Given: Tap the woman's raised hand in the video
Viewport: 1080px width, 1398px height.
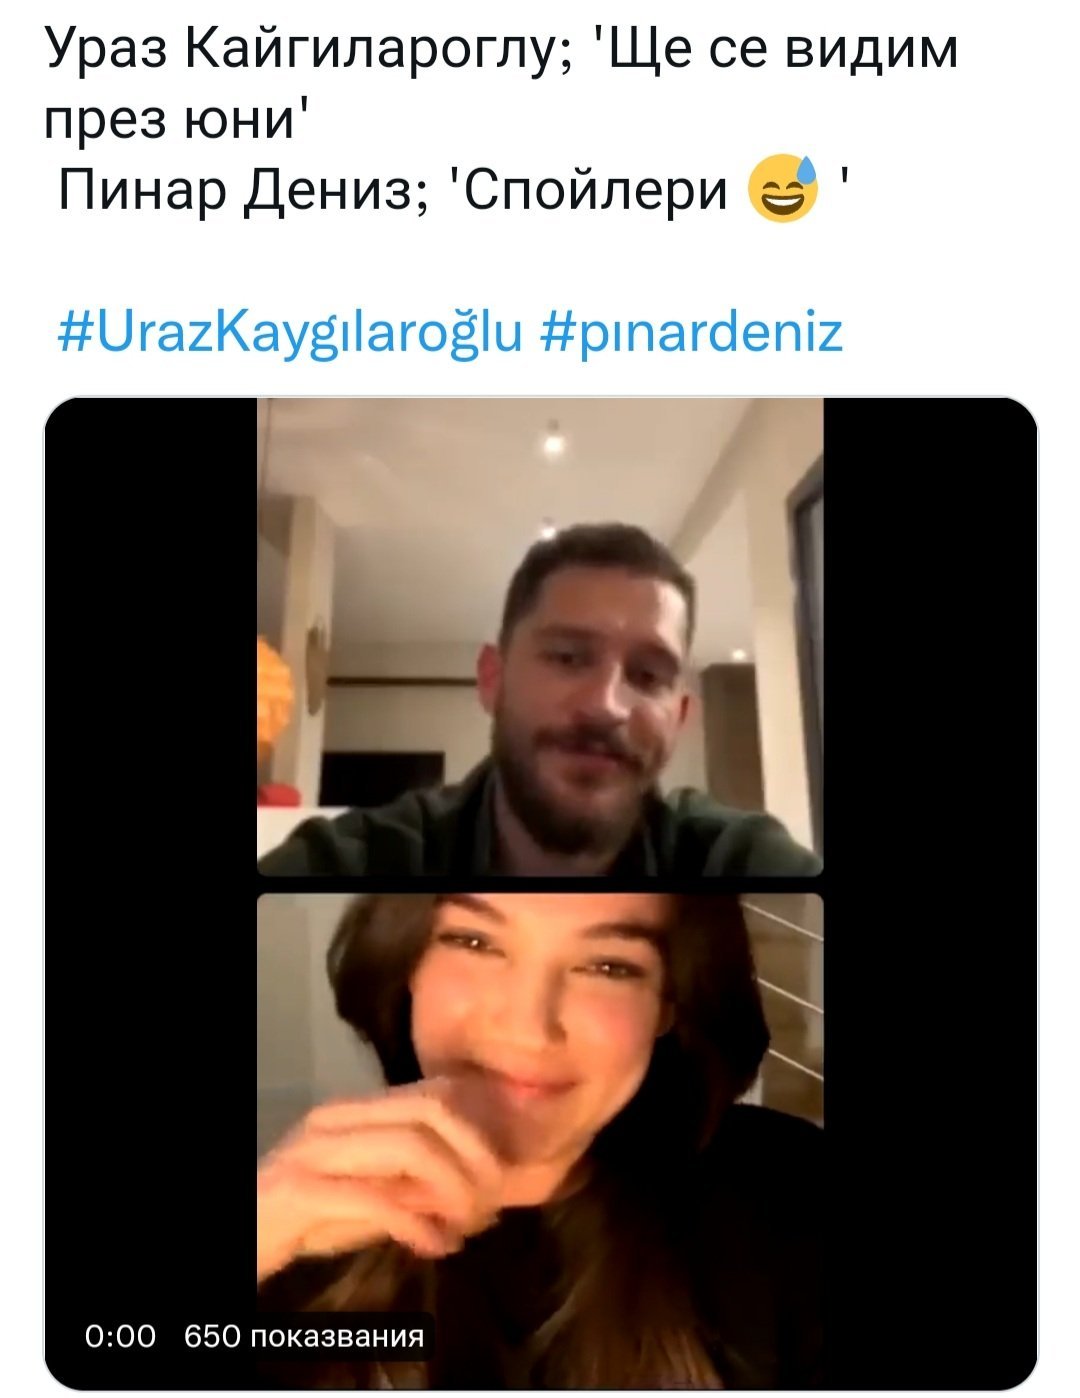Looking at the screenshot, I should pos(390,1170).
